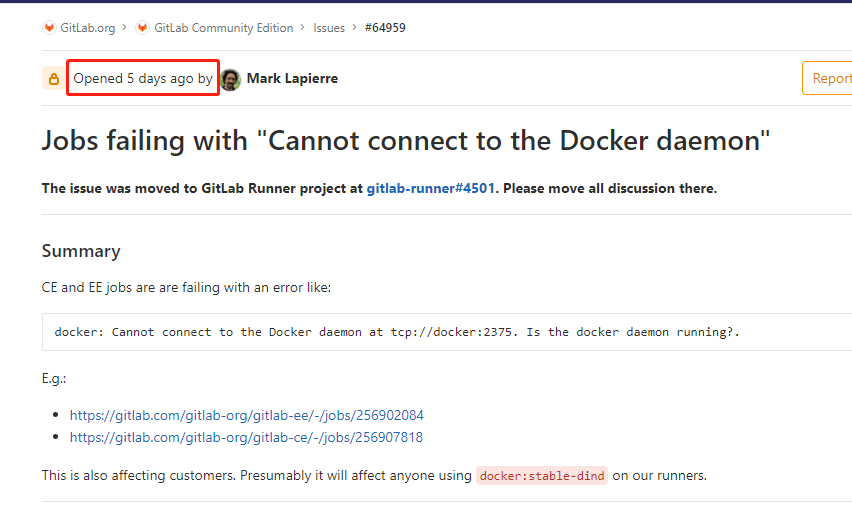Open Mark Lapierre's avatar picture
The height and width of the screenshot is (523, 852).
(x=231, y=79)
